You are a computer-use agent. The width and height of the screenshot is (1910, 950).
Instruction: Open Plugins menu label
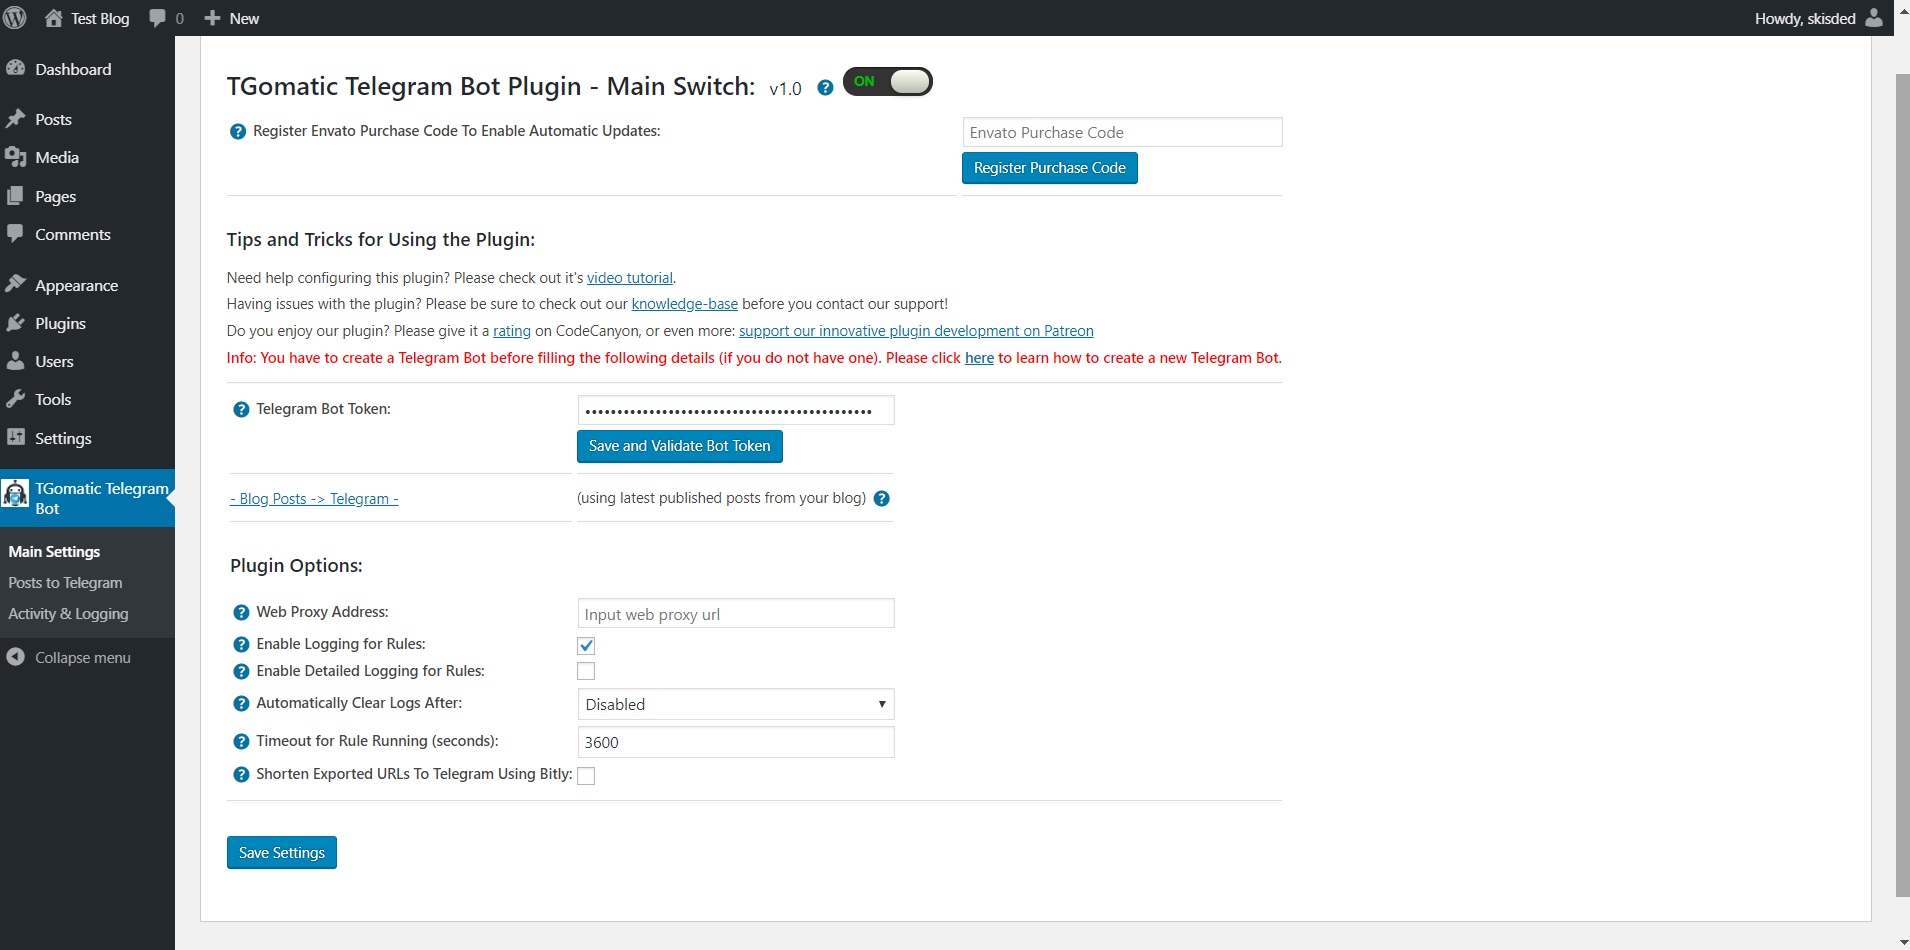tap(60, 323)
